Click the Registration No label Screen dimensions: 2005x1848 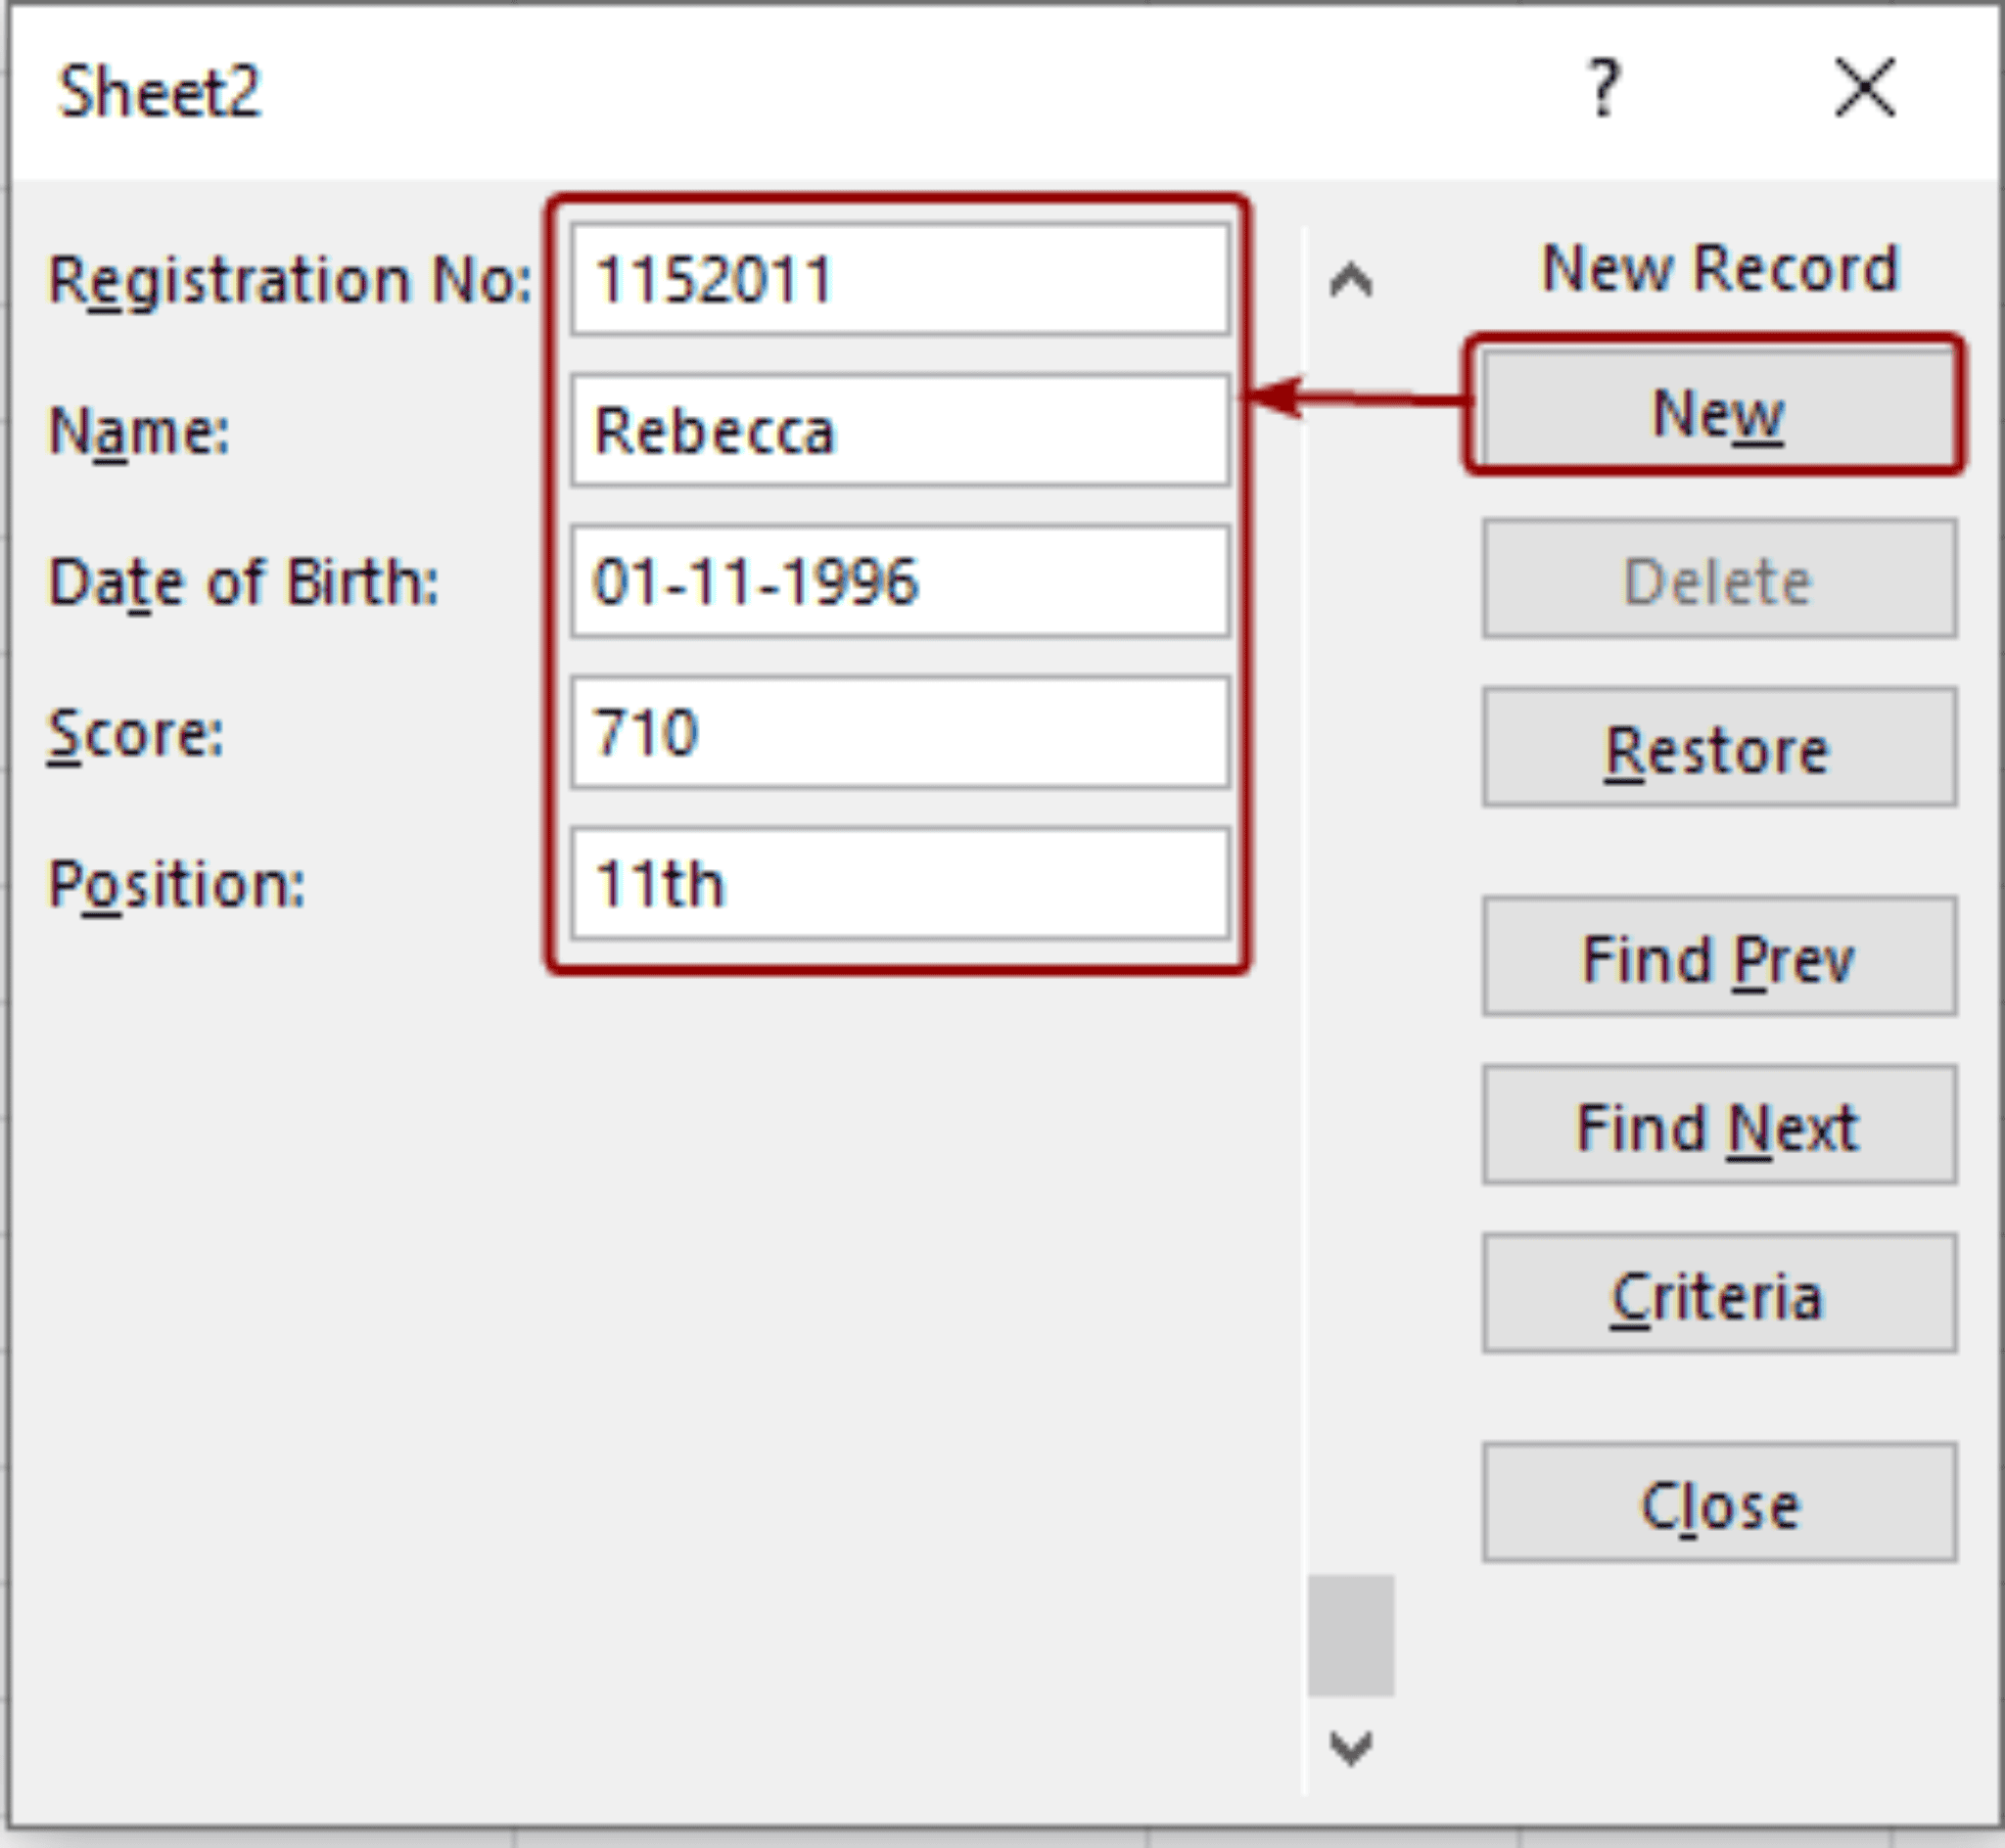click(295, 281)
